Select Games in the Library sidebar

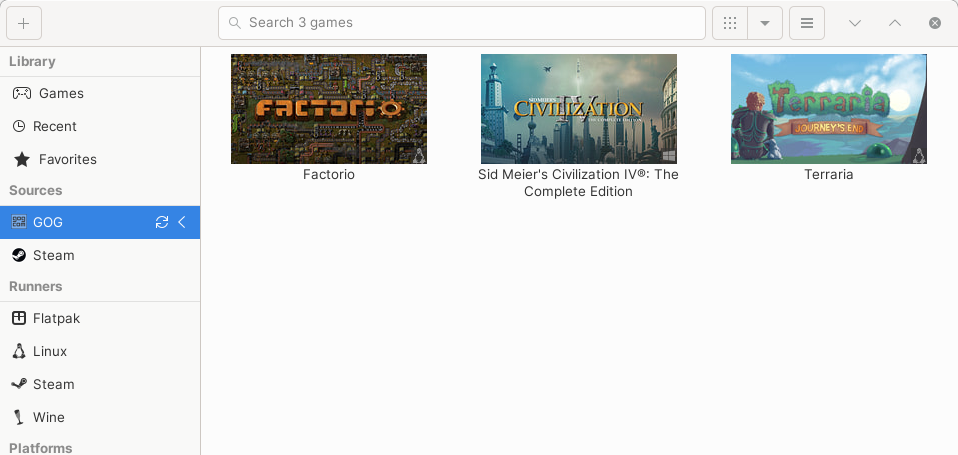100,93
